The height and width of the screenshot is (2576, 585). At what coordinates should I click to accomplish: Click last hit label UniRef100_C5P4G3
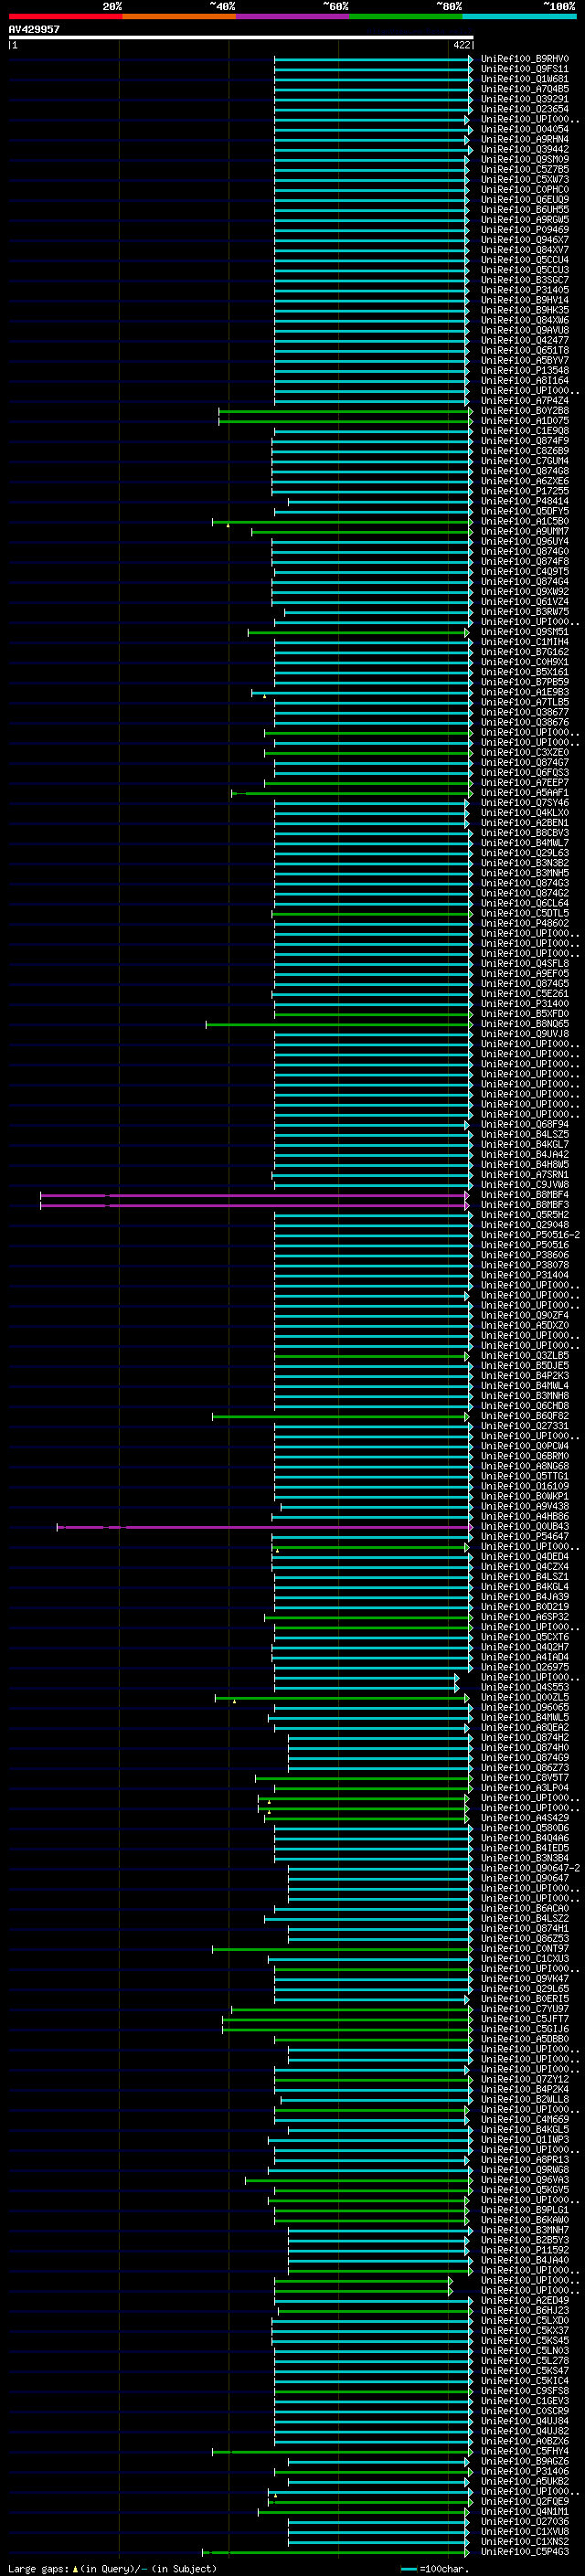tap(525, 2552)
